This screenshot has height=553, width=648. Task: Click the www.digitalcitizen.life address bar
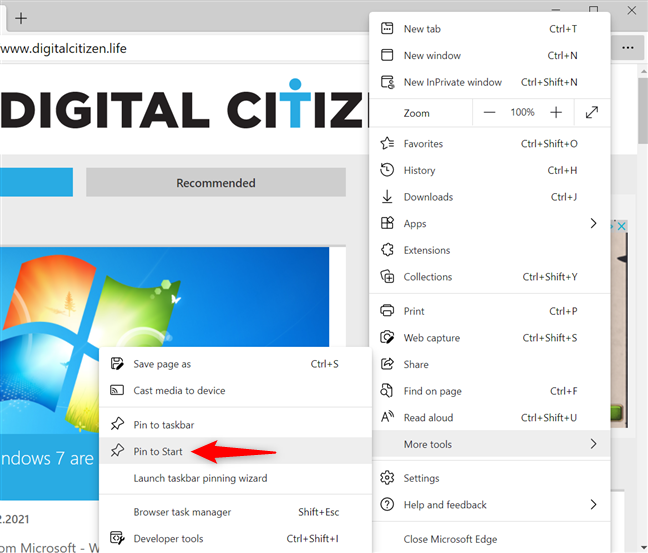[x=182, y=48]
